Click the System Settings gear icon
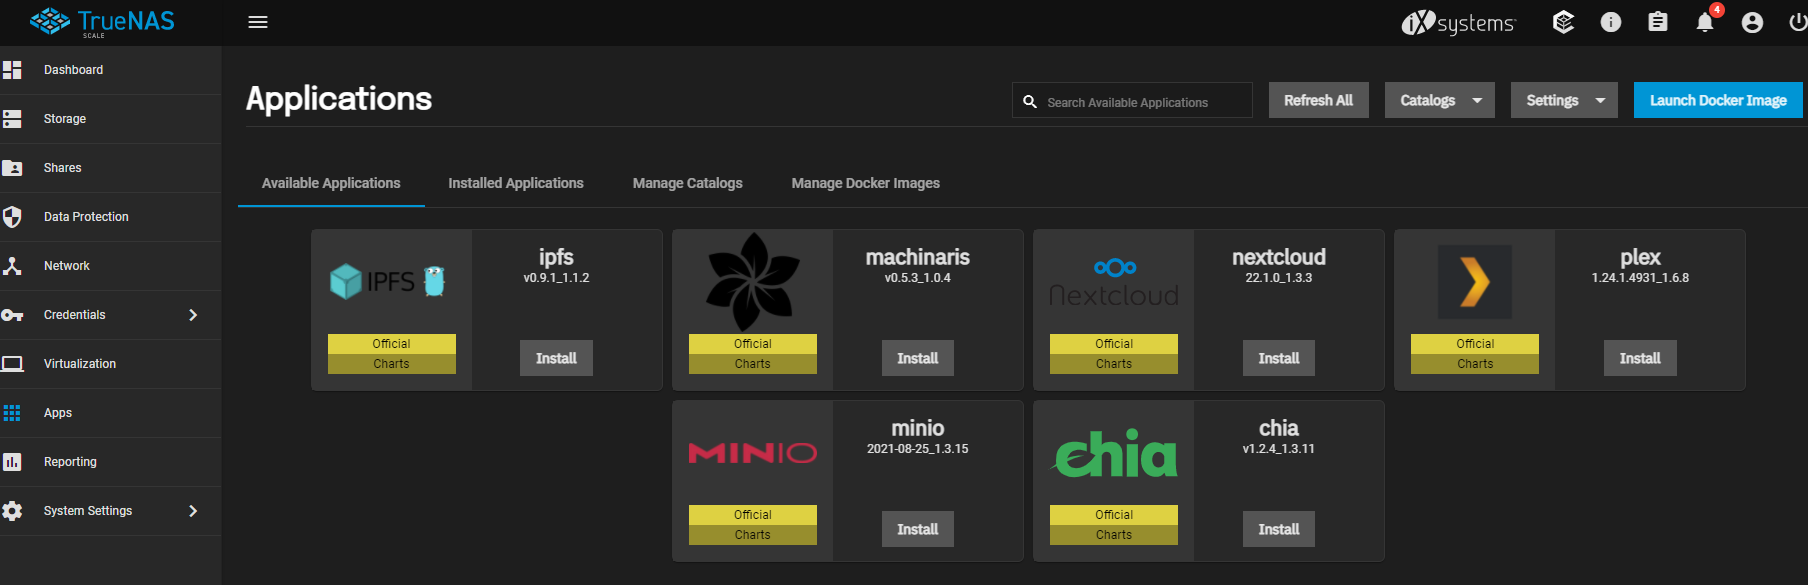 click(12, 511)
